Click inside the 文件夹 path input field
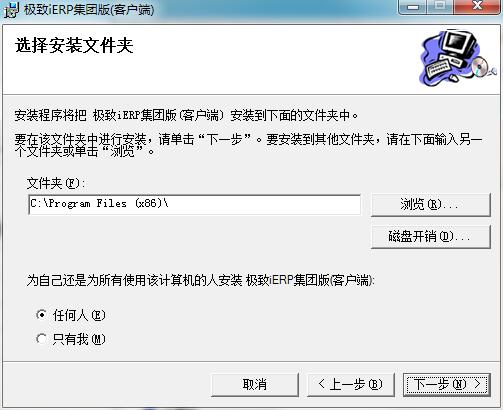Image resolution: width=503 pixels, height=410 pixels. (195, 204)
